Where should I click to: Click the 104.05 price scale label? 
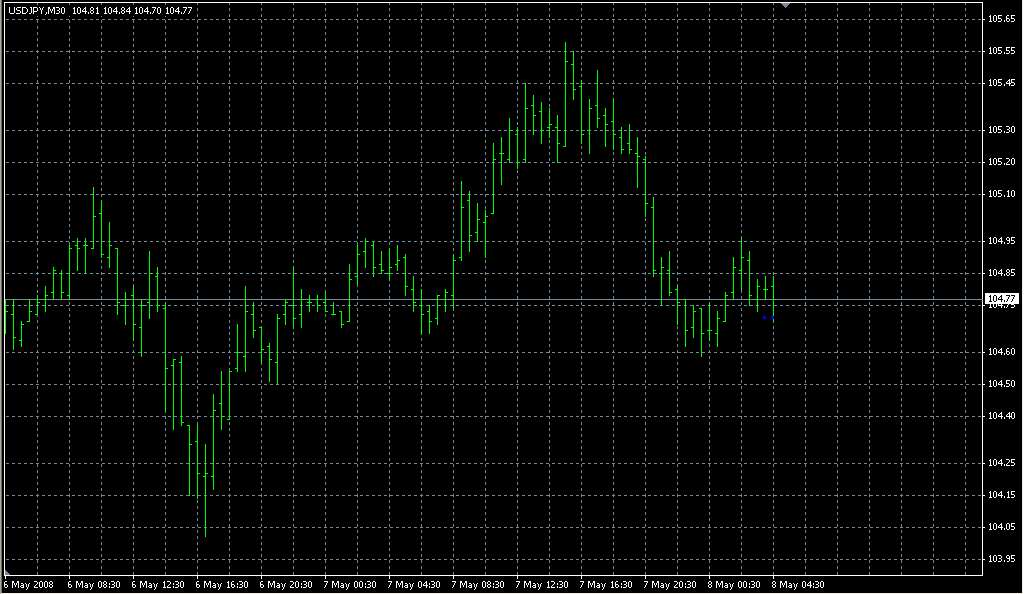click(x=1001, y=527)
